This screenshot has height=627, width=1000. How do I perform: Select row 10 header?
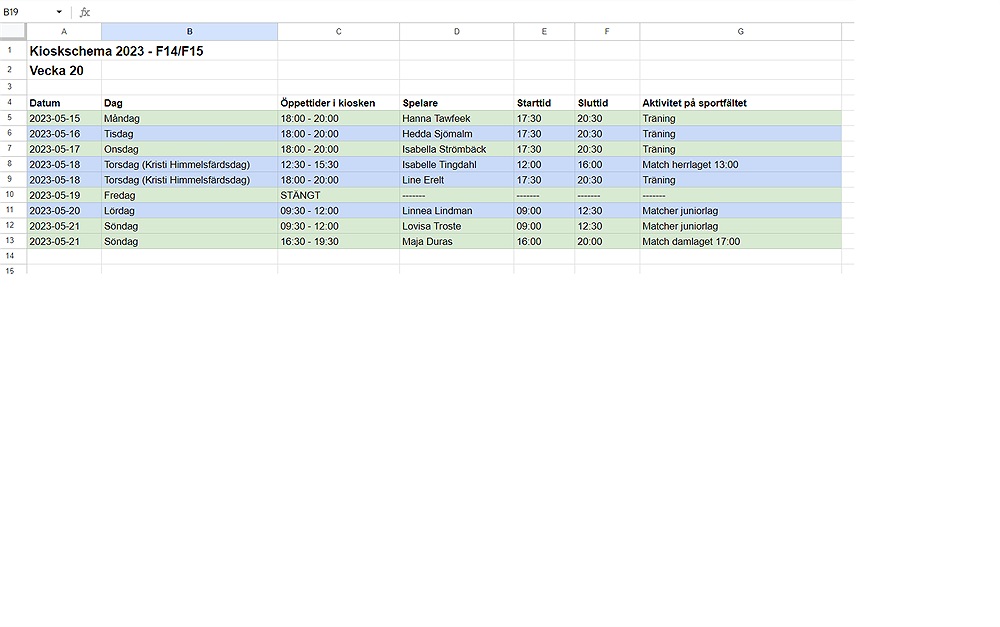click(10, 195)
